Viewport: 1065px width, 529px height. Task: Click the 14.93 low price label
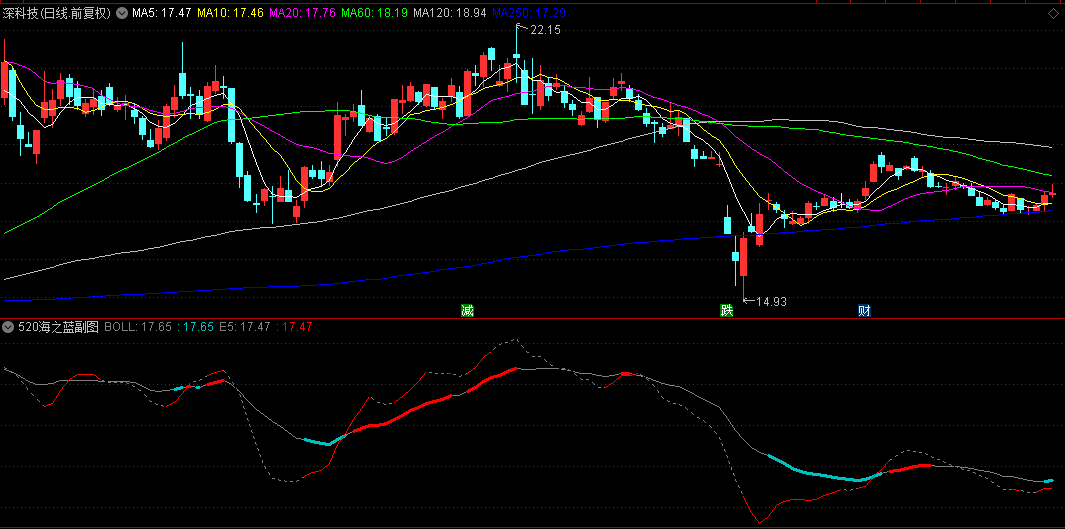[x=772, y=302]
